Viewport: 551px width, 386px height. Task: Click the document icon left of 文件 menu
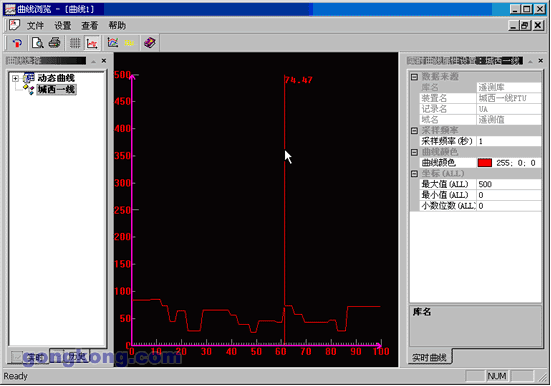coord(14,25)
